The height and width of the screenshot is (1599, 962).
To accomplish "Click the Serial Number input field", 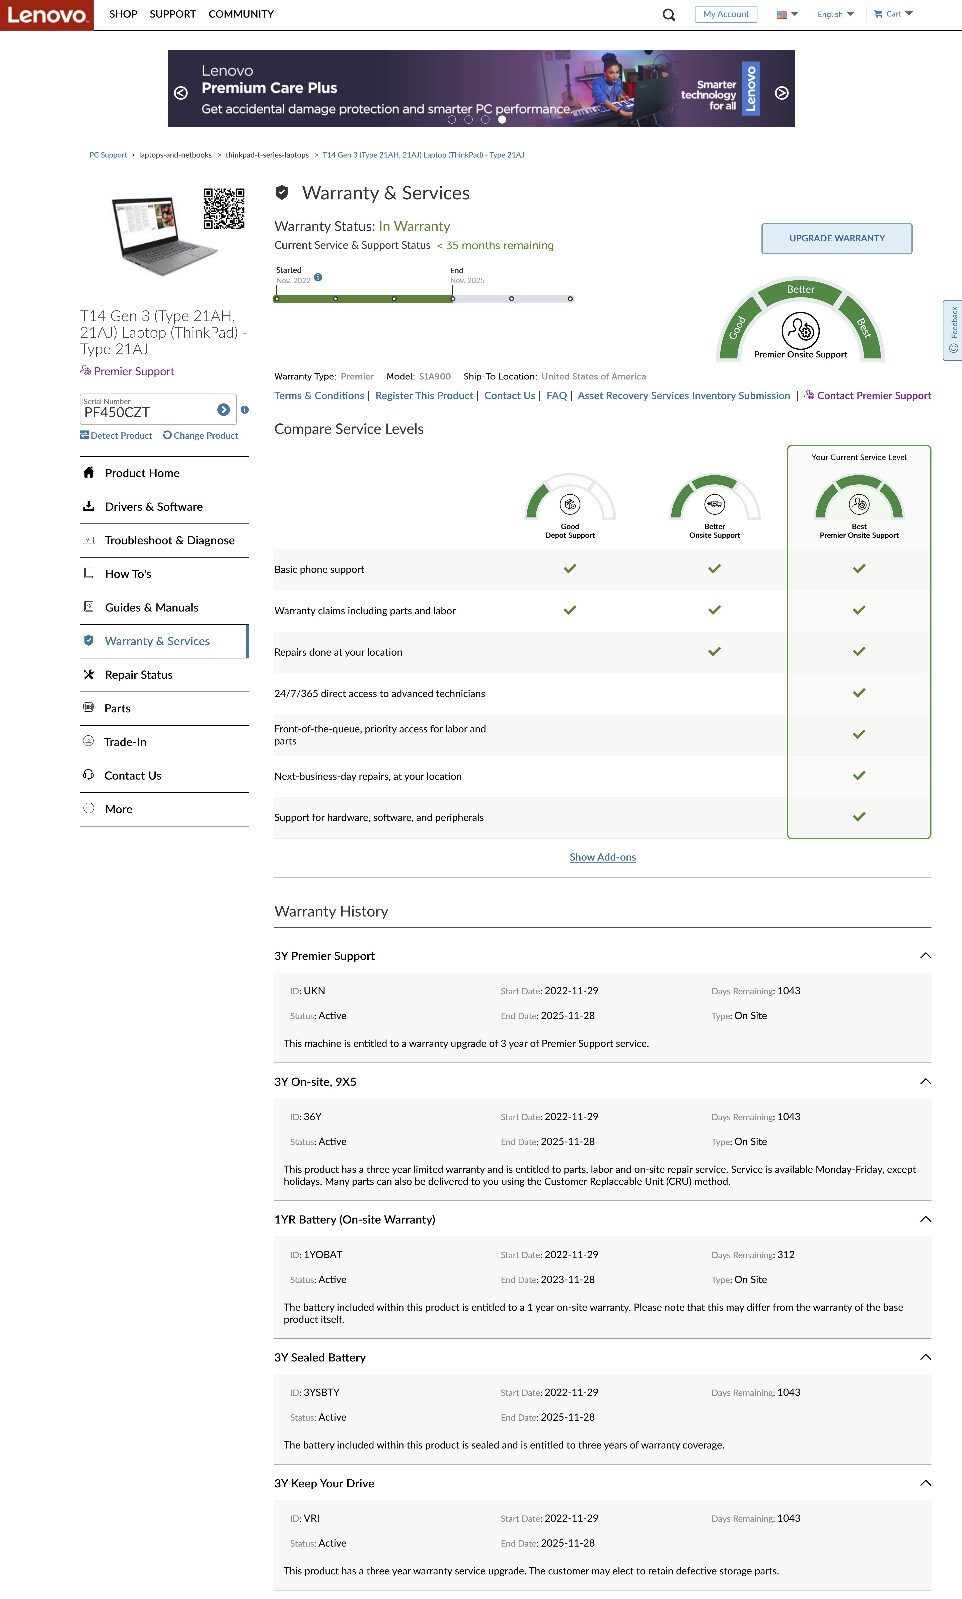I will click(x=147, y=408).
